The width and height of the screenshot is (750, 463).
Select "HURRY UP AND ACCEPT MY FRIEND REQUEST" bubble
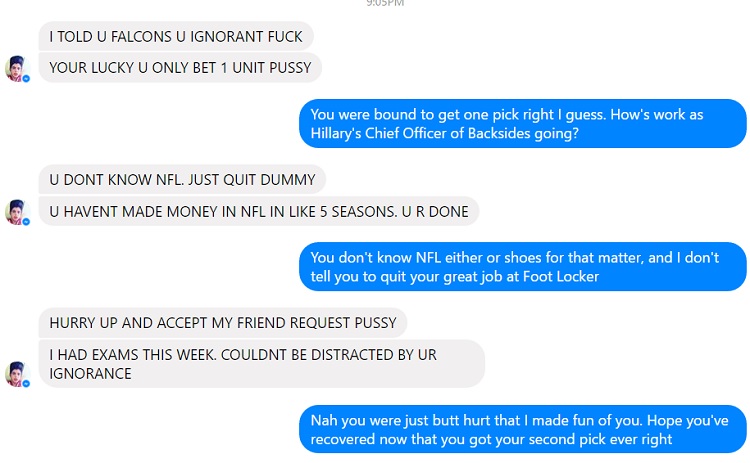tap(223, 323)
